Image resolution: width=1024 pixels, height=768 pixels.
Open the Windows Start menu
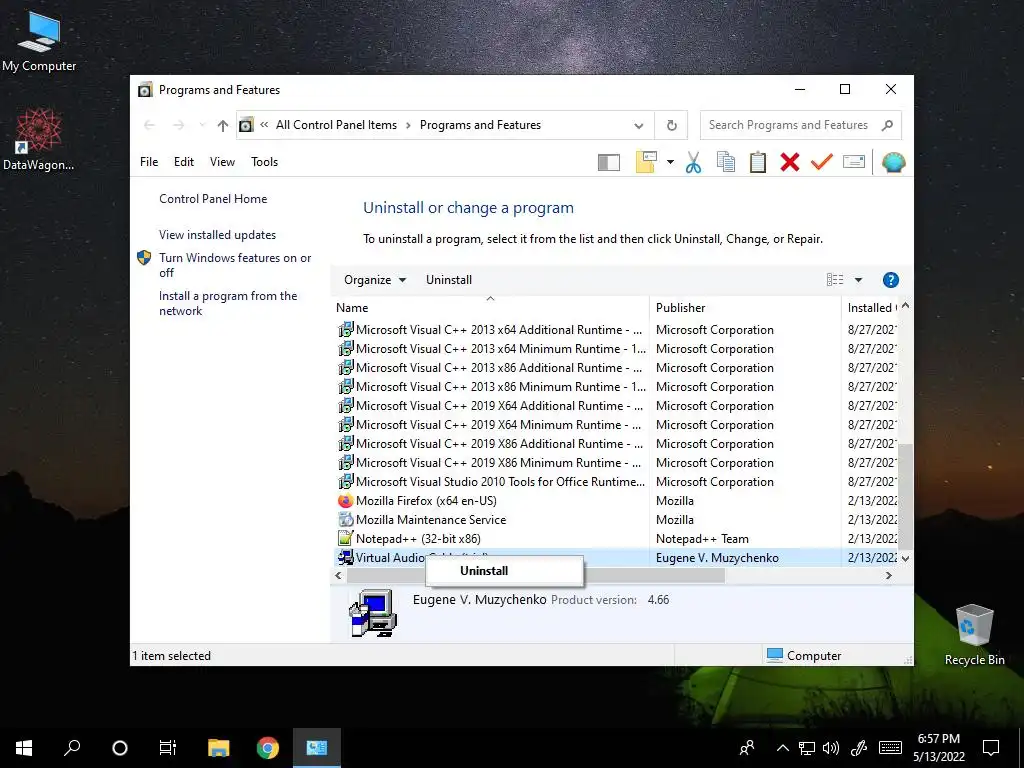click(x=24, y=748)
